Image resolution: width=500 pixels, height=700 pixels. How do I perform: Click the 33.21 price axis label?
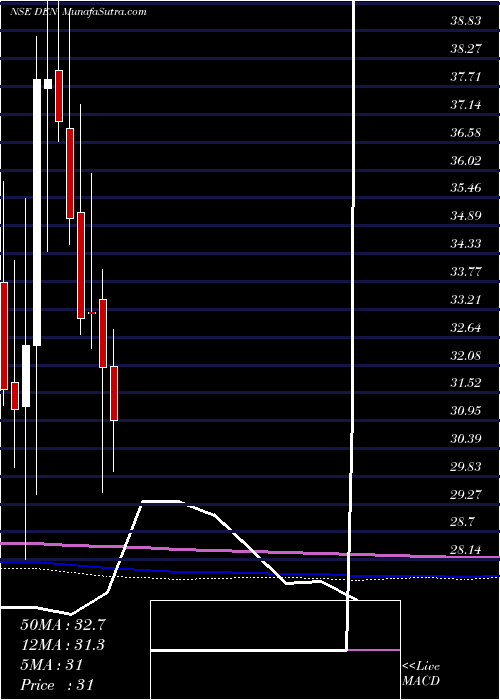click(466, 300)
